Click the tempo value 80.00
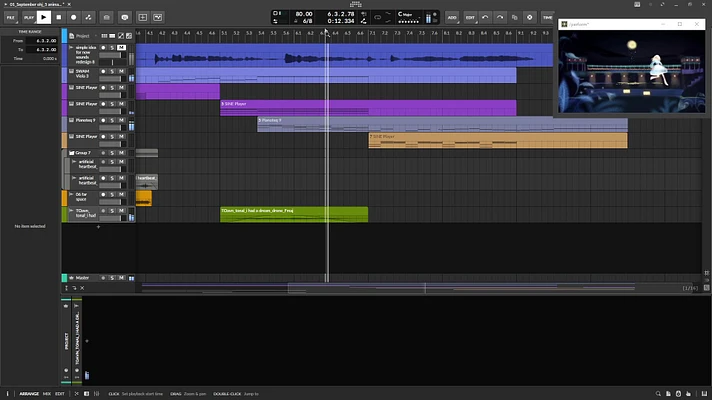The width and height of the screenshot is (712, 400). 304,14
